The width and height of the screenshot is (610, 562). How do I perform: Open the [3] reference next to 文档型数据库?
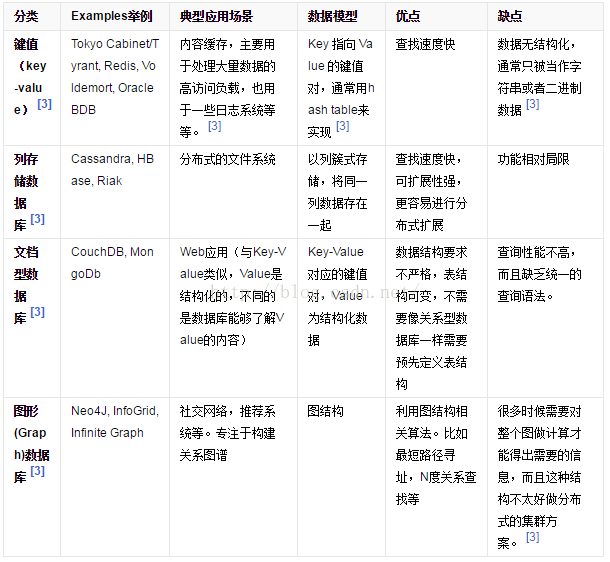click(37, 312)
